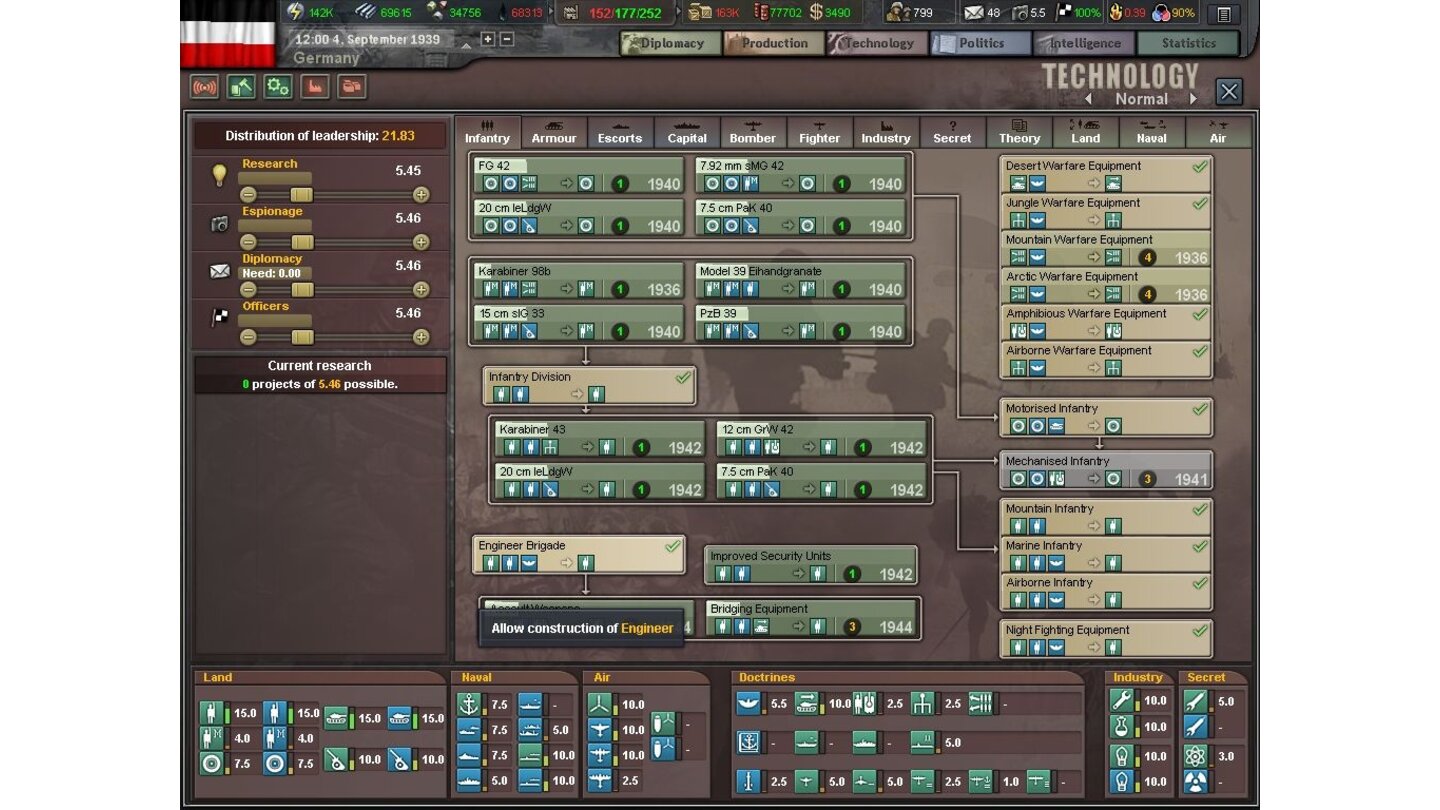
Task: Click the Secret radiation symbol icon
Action: click(x=1197, y=782)
